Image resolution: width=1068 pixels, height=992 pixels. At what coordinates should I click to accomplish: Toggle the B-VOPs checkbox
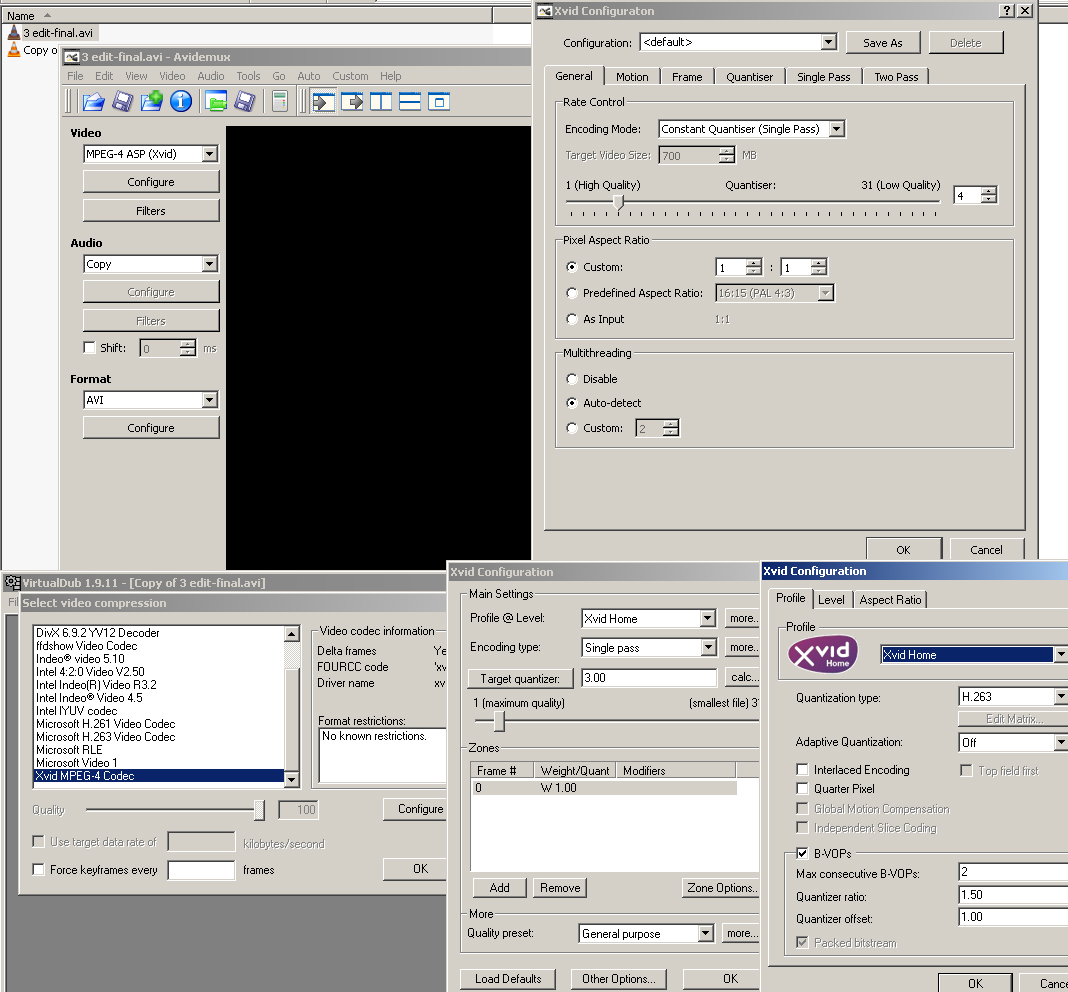coord(802,853)
